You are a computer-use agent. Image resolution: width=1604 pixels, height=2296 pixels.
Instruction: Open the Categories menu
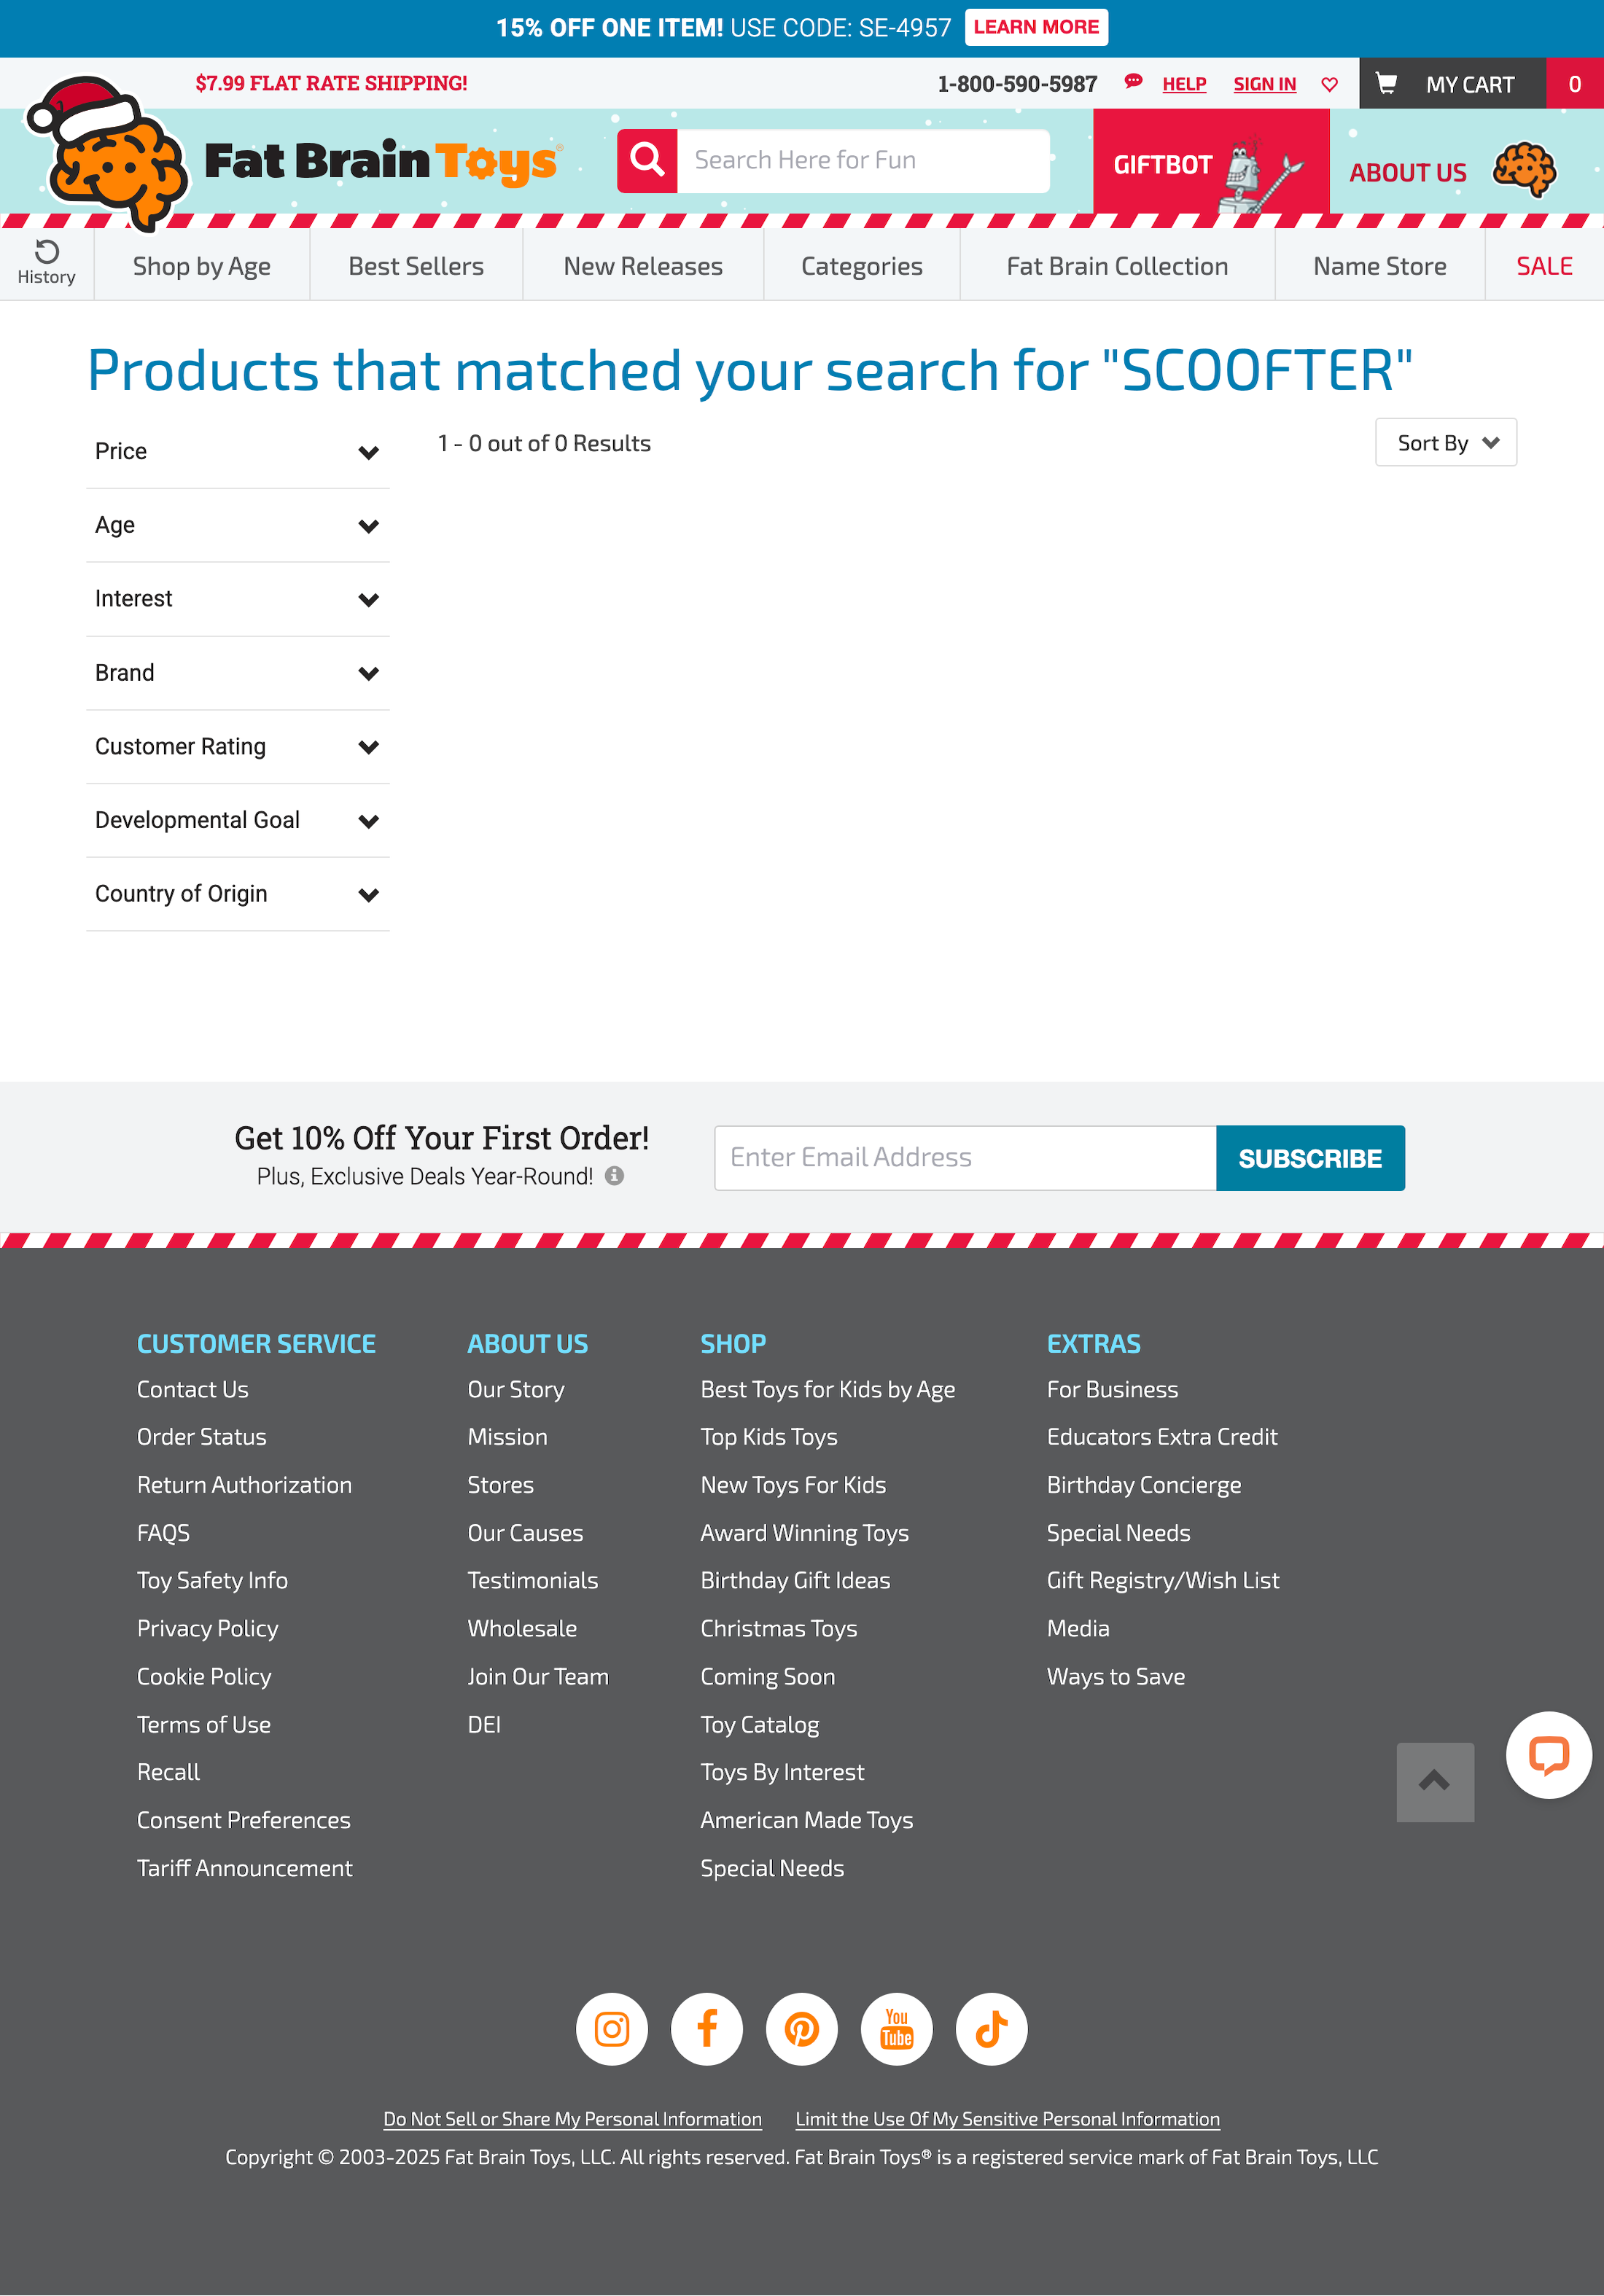[x=861, y=266]
